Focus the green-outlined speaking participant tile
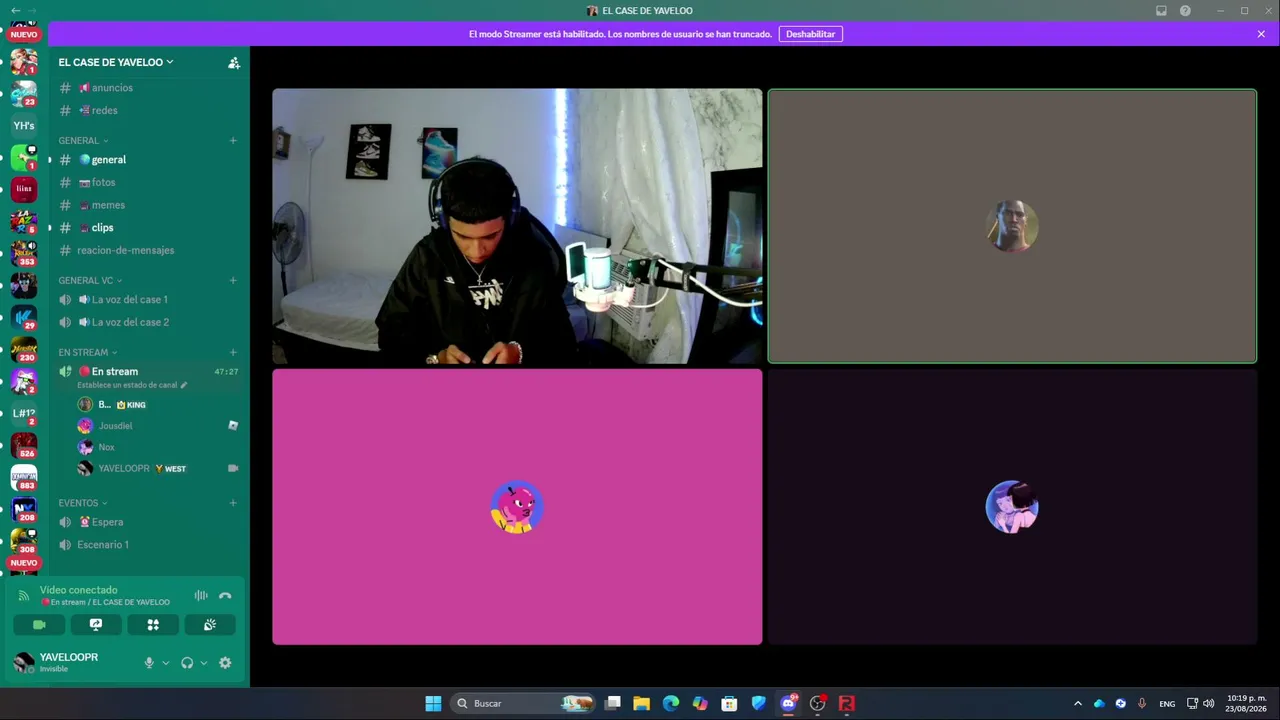The image size is (1280, 720). point(1012,227)
